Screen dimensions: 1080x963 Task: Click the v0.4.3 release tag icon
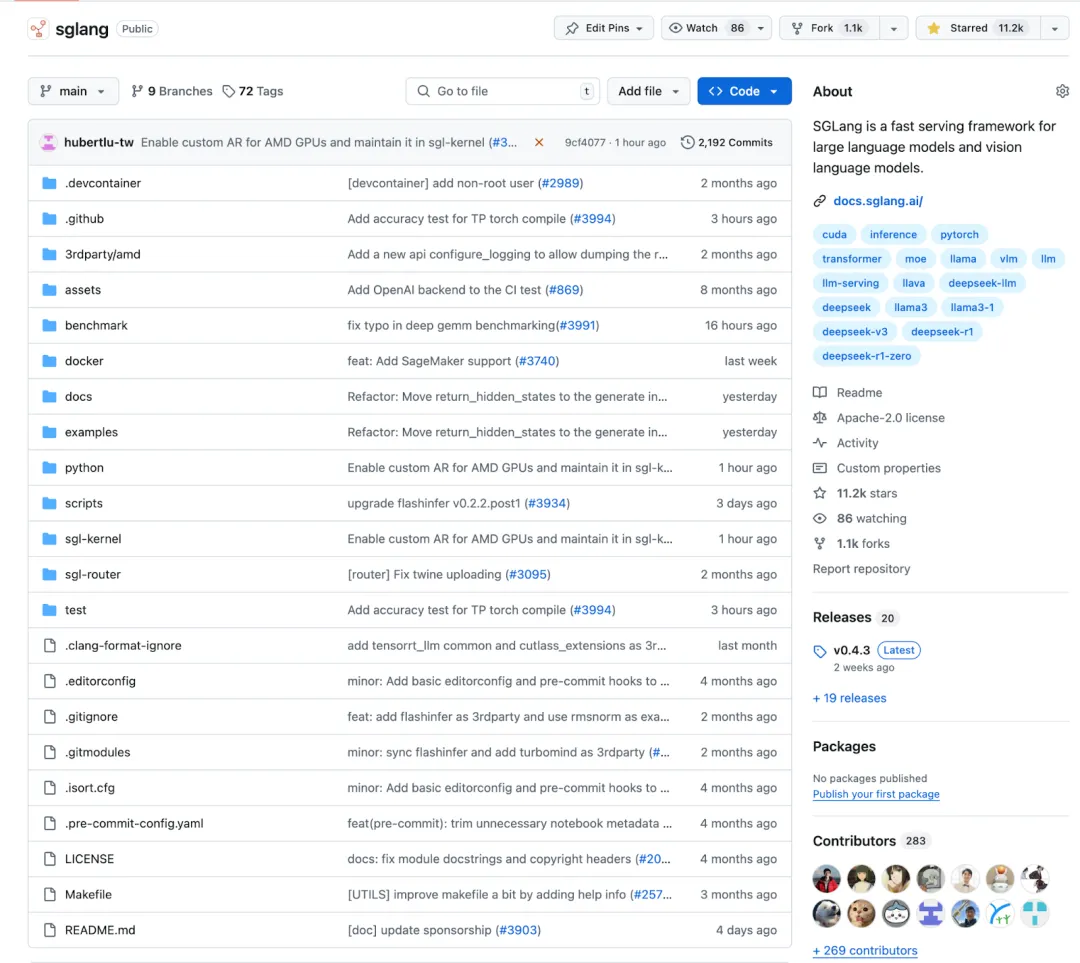pyautogui.click(x=820, y=651)
